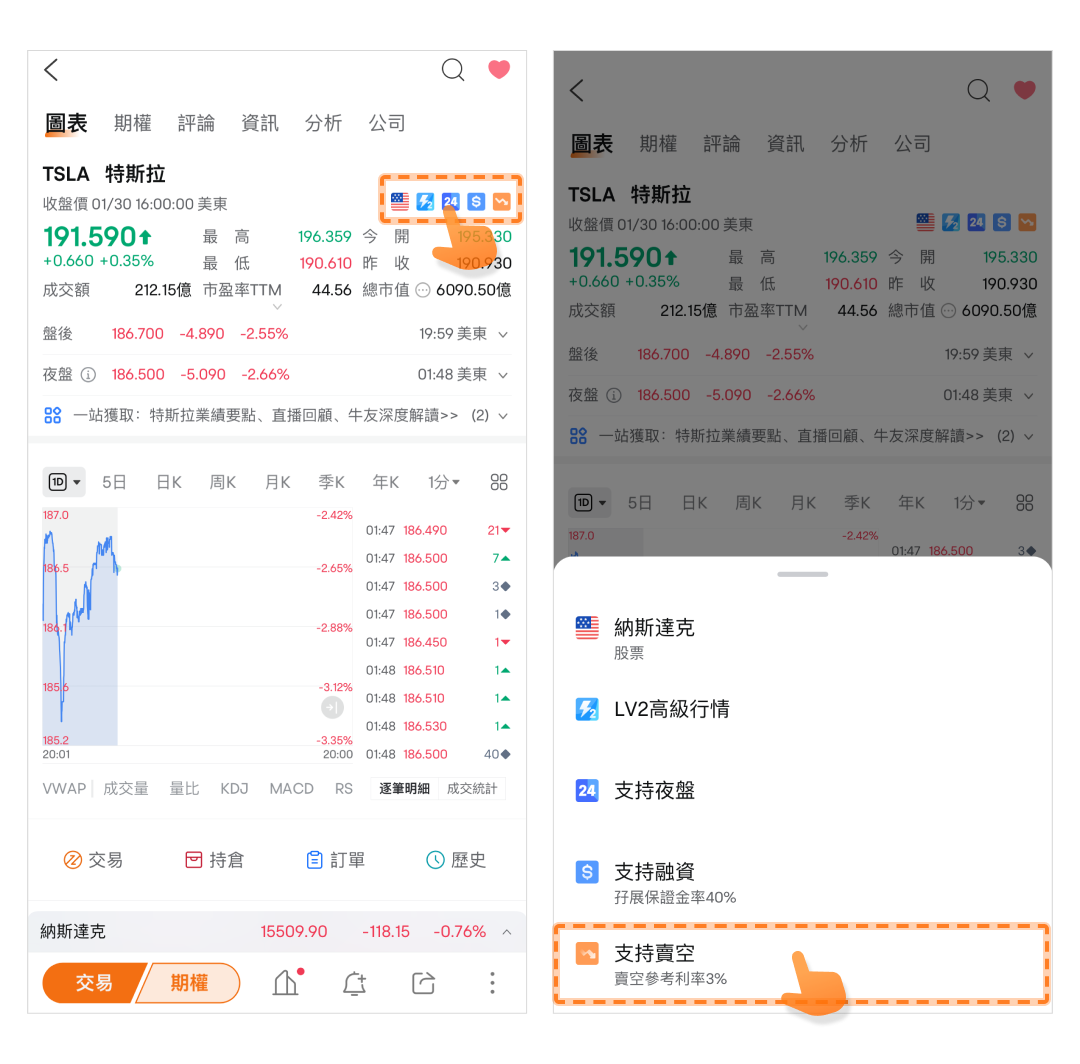Tap the orange 交易 trade button
This screenshot has width=1080, height=1064.
pyautogui.click(x=94, y=983)
